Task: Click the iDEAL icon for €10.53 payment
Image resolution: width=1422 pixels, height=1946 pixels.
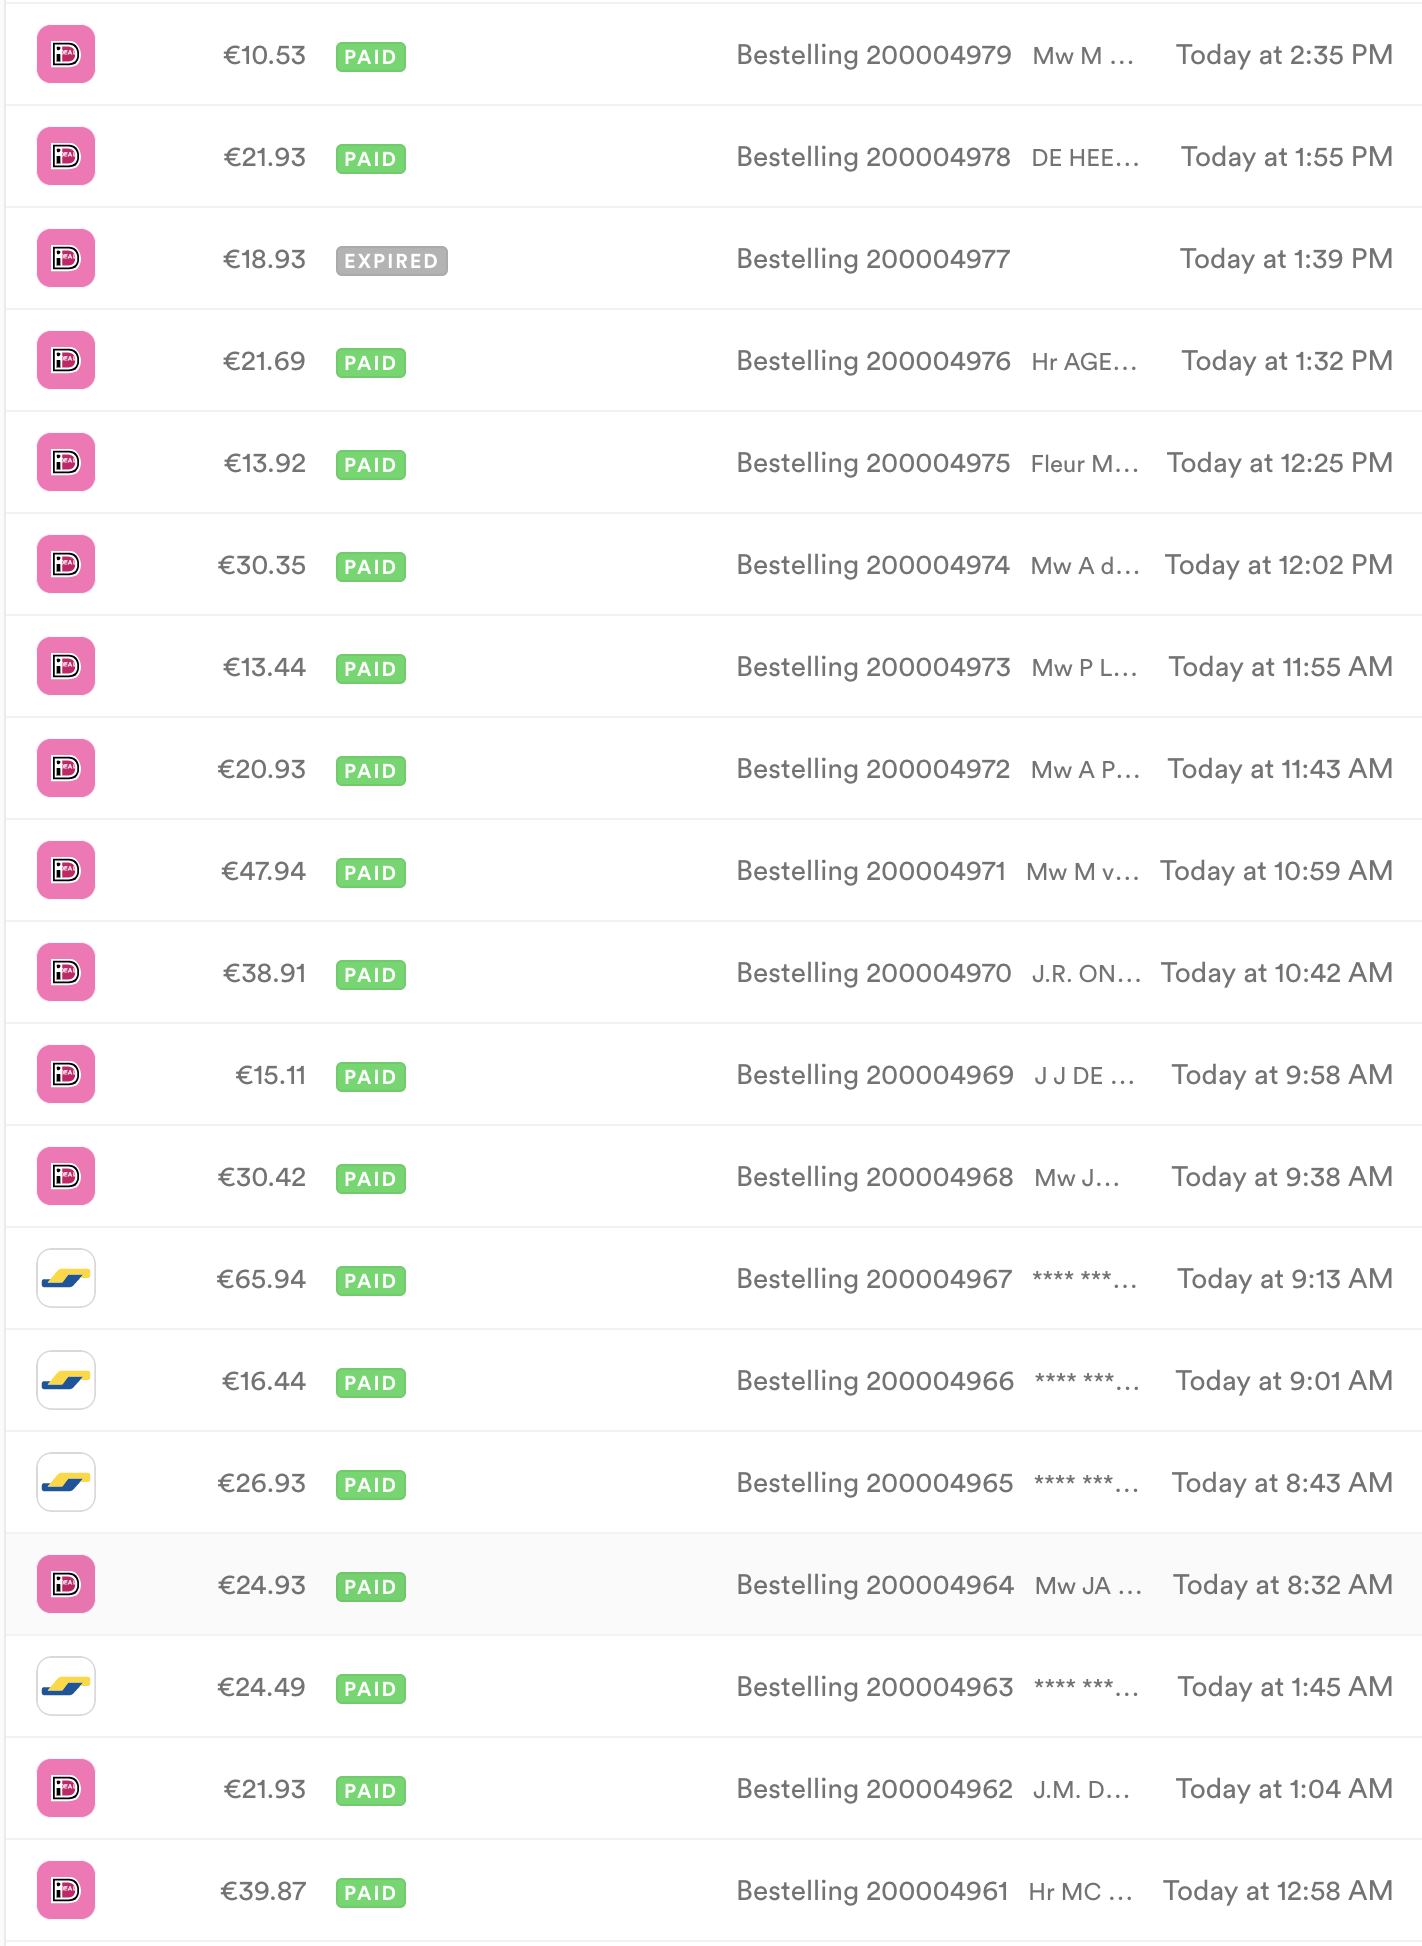Action: pyautogui.click(x=66, y=54)
